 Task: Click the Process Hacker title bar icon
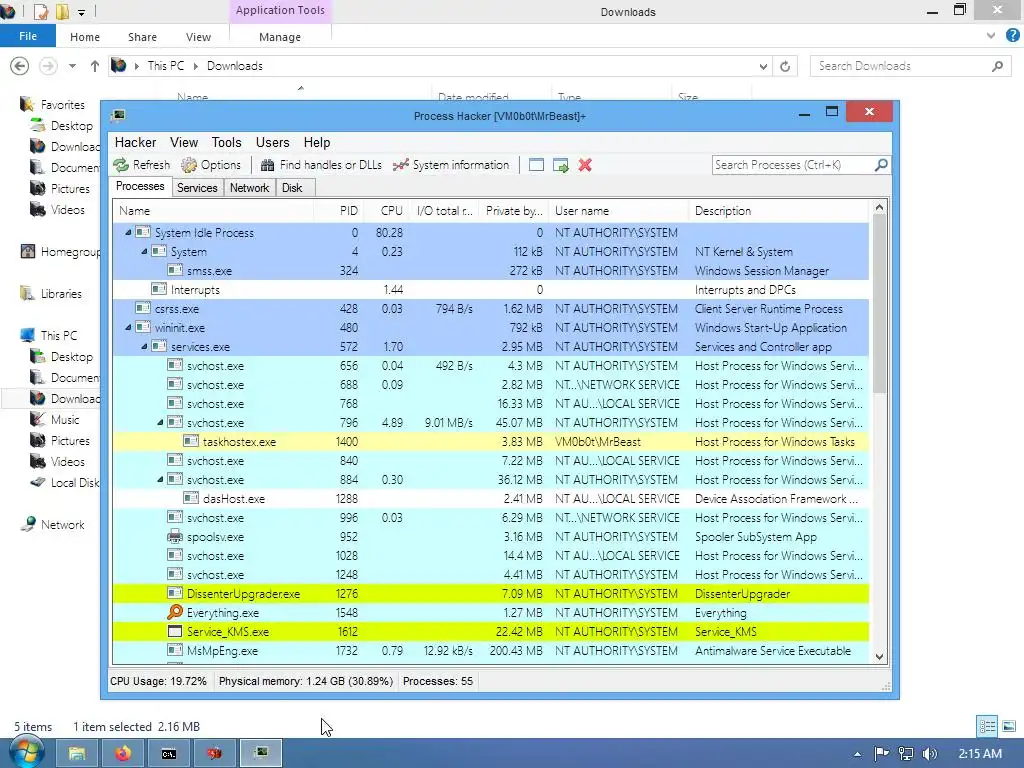pos(118,116)
